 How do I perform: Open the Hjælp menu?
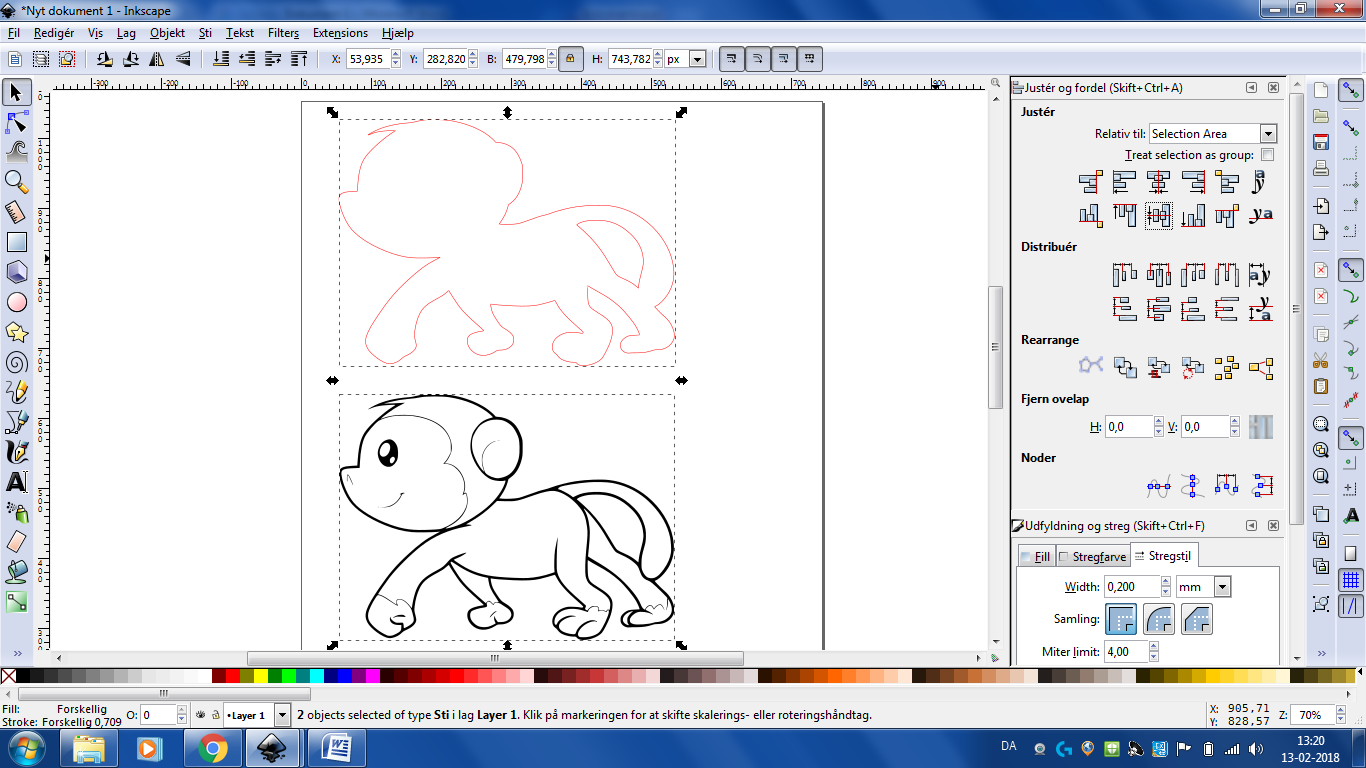click(x=397, y=33)
